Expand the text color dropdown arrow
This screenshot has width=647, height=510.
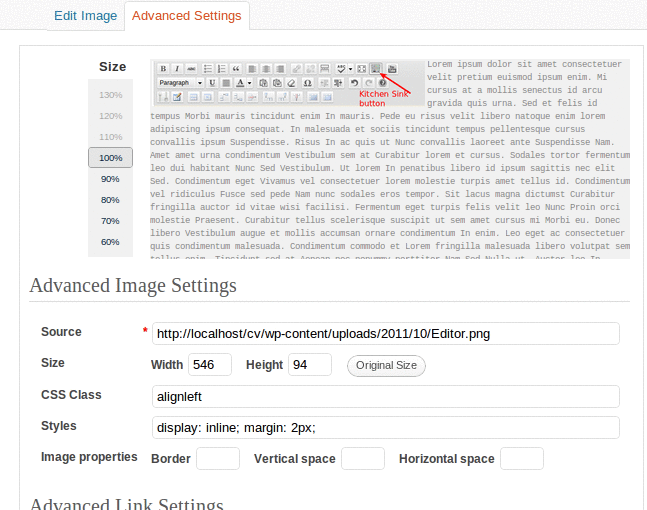249,82
